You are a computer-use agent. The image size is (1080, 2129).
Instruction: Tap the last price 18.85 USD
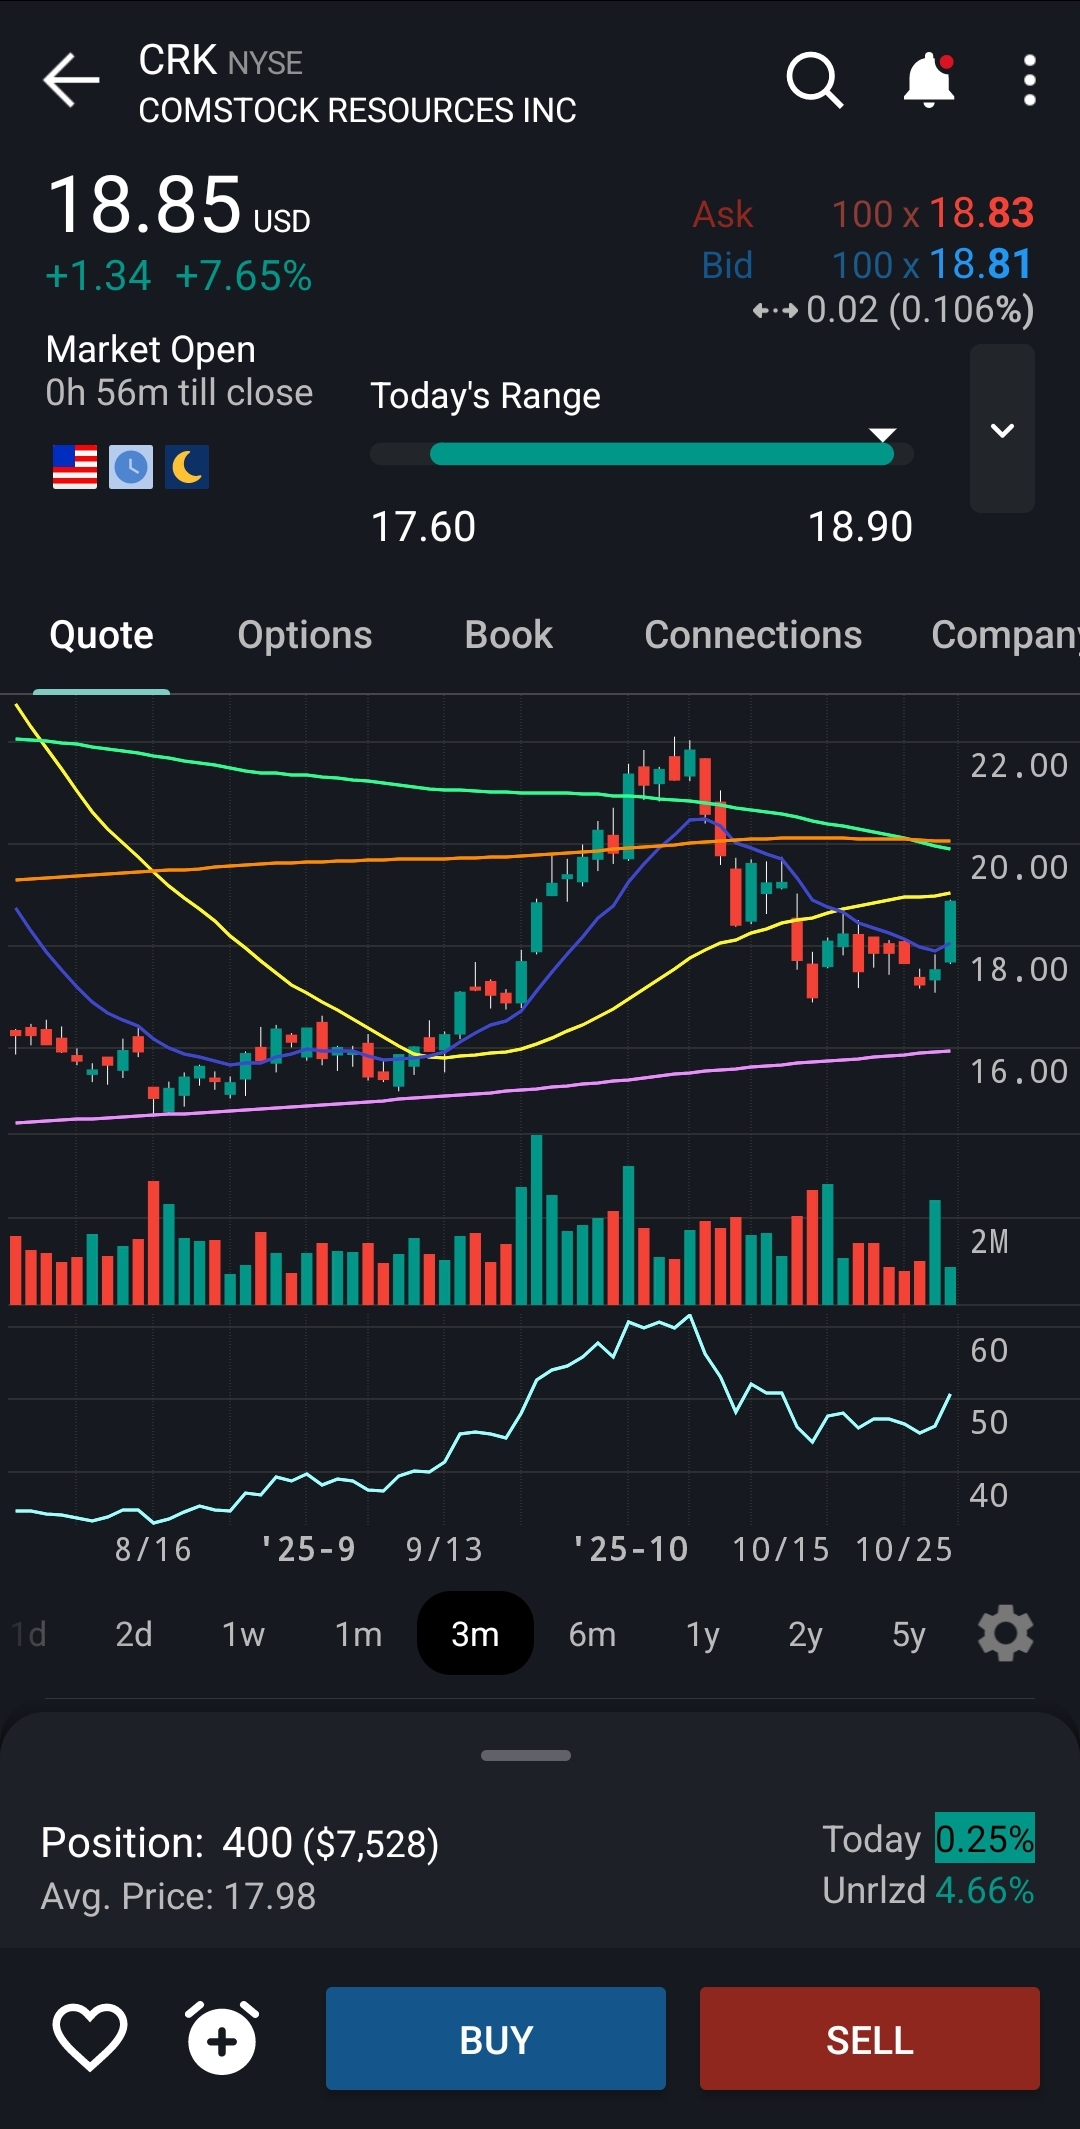[x=179, y=205]
